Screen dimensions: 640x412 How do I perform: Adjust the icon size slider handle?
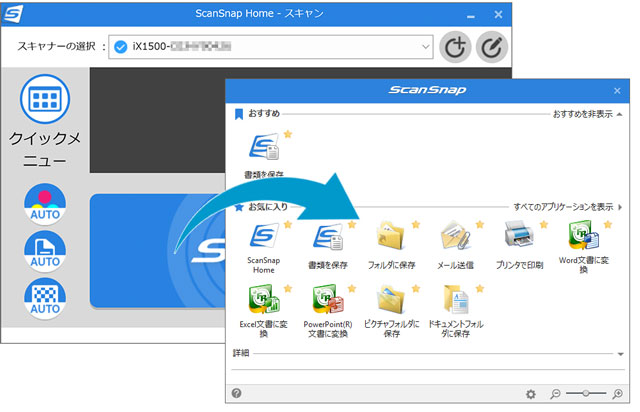[586, 393]
